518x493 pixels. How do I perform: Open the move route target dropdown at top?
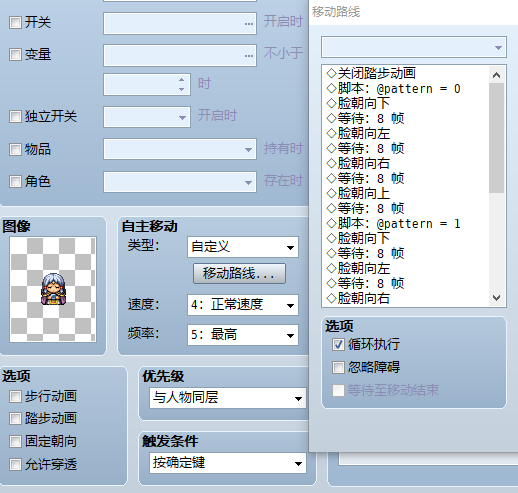[x=414, y=47]
